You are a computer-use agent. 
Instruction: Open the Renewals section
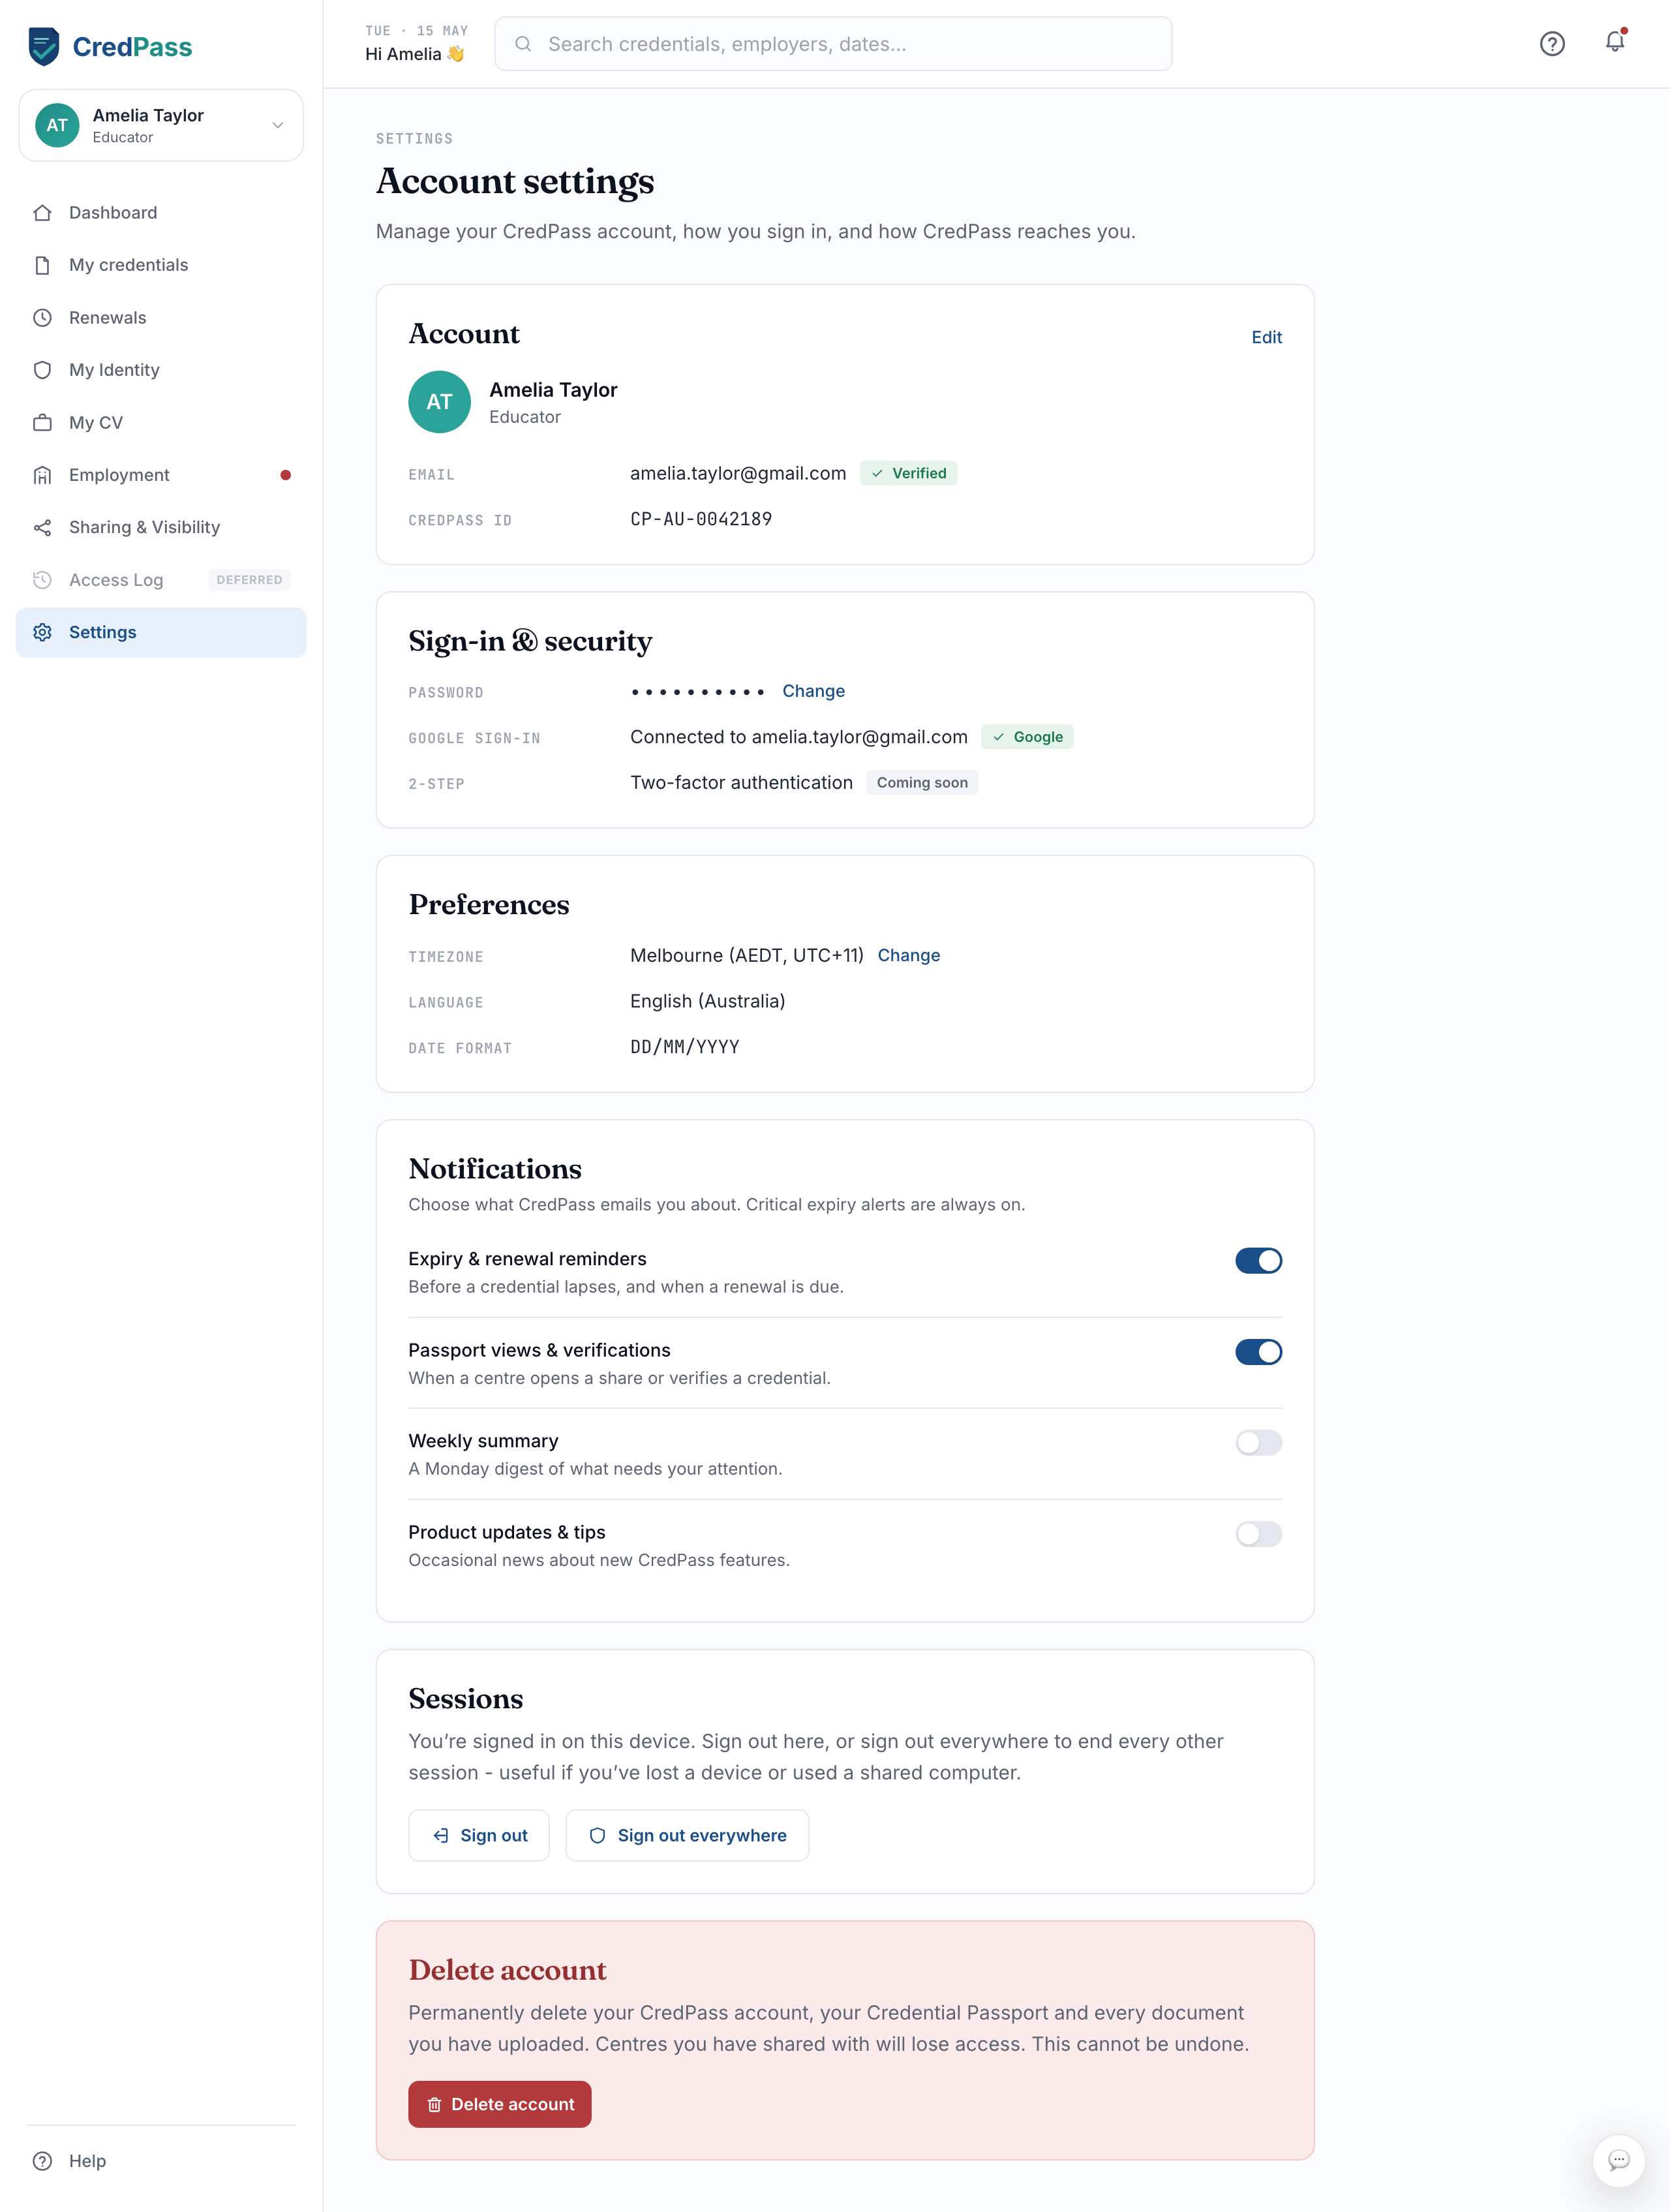[x=161, y=318]
